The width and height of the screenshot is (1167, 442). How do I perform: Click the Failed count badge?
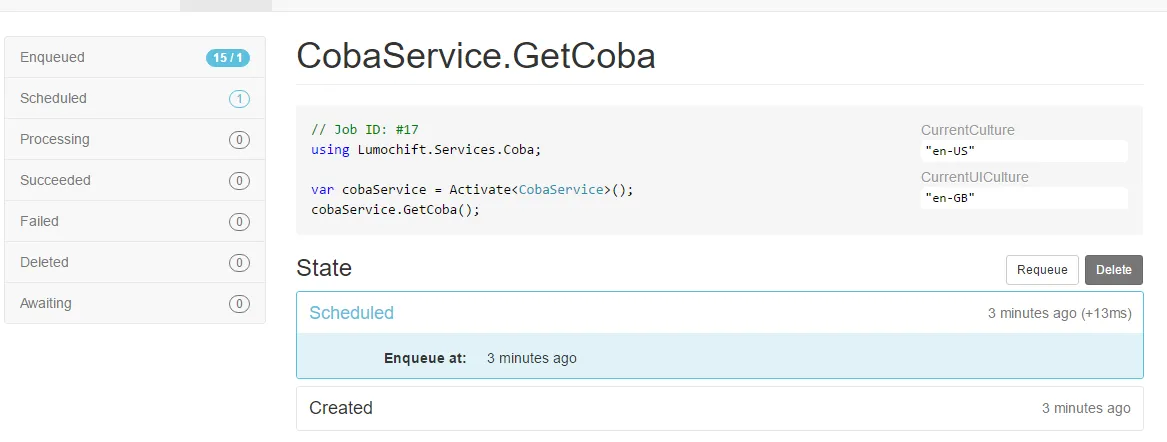(239, 222)
